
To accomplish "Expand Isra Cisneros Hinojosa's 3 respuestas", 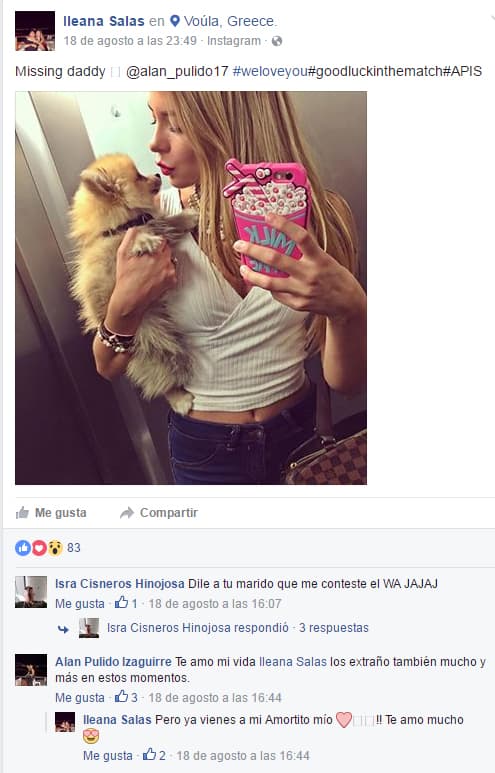I will tap(333, 628).
